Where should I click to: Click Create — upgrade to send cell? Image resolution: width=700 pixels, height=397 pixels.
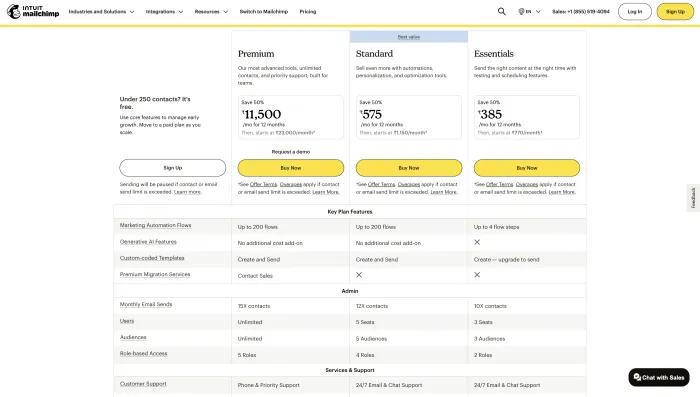point(507,259)
